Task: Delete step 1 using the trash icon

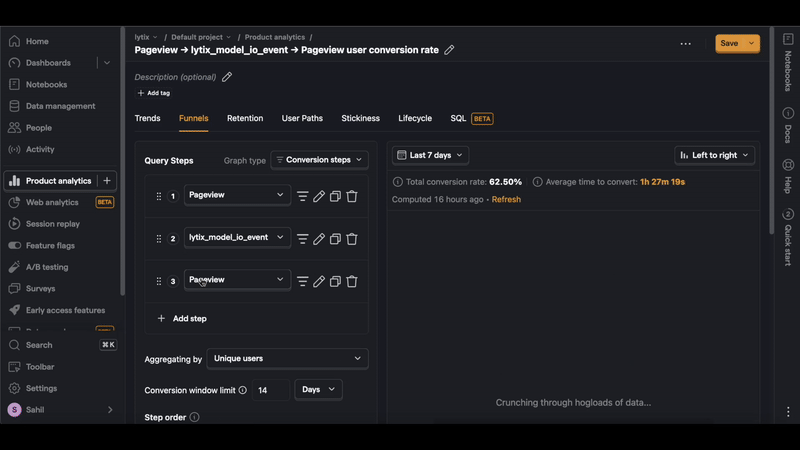Action: [x=352, y=196]
